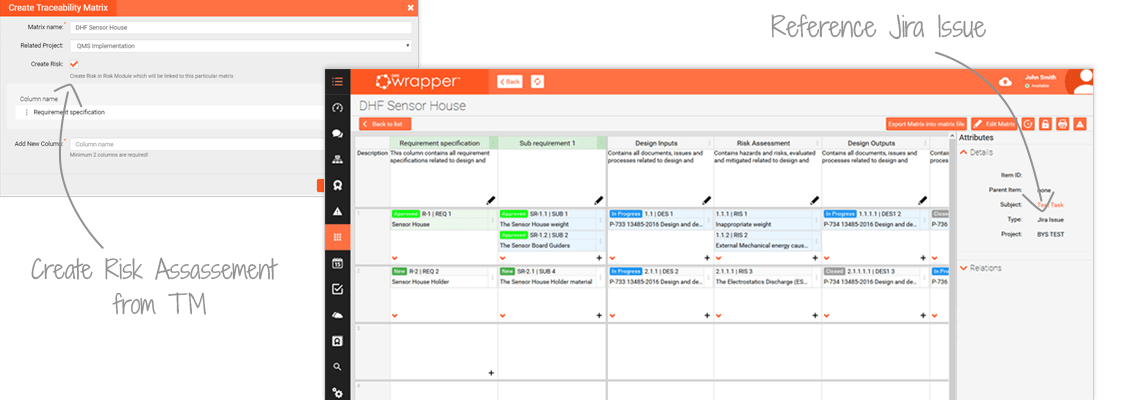Toggle the Create Risk checkbox
The width and height of the screenshot is (1140, 400).
coord(74,64)
